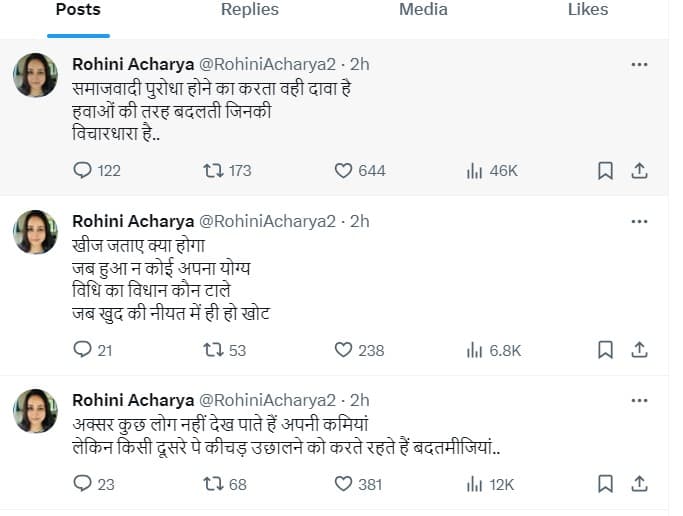Reply to the post with 21 replies
Image resolution: width=683 pixels, height=516 pixels.
pyautogui.click(x=83, y=350)
